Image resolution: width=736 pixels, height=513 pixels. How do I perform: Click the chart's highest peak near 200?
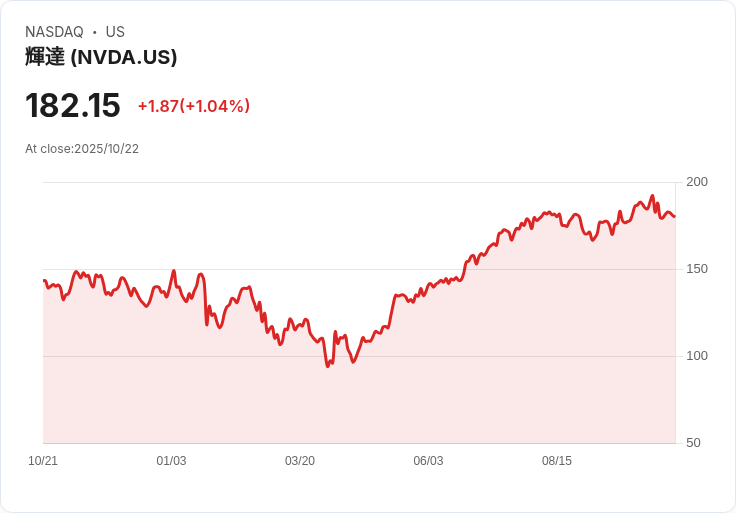(652, 196)
